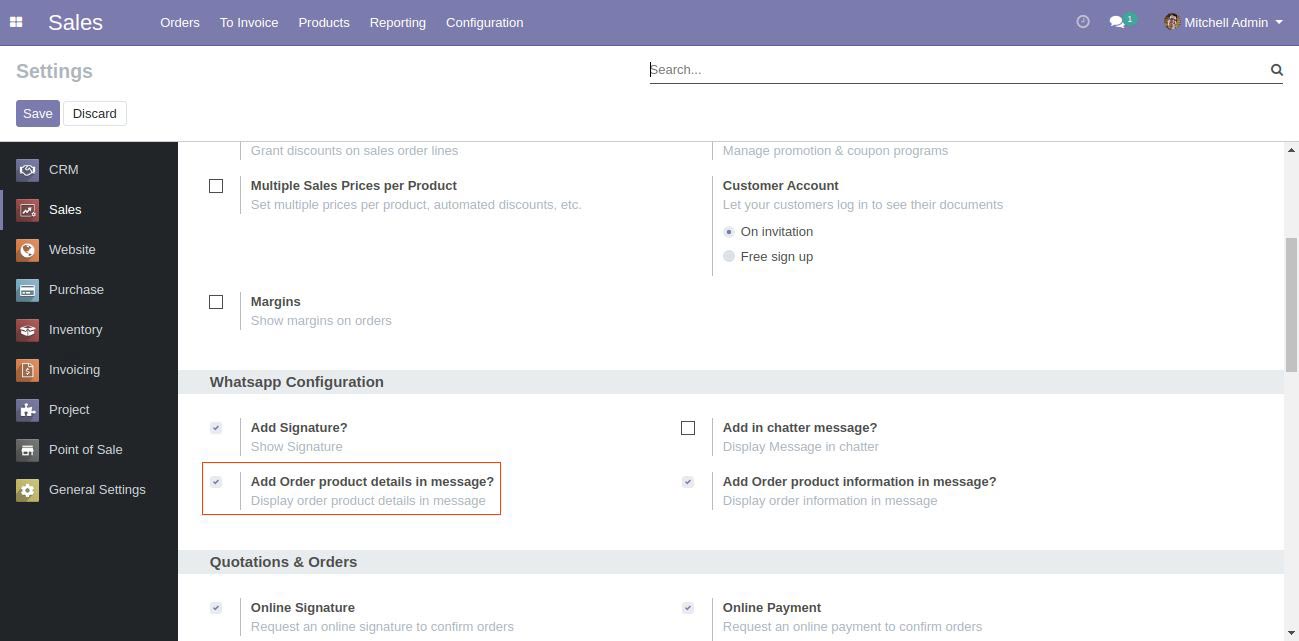Click the scrollbar up arrow
The height and width of the screenshot is (641, 1299).
1291,150
